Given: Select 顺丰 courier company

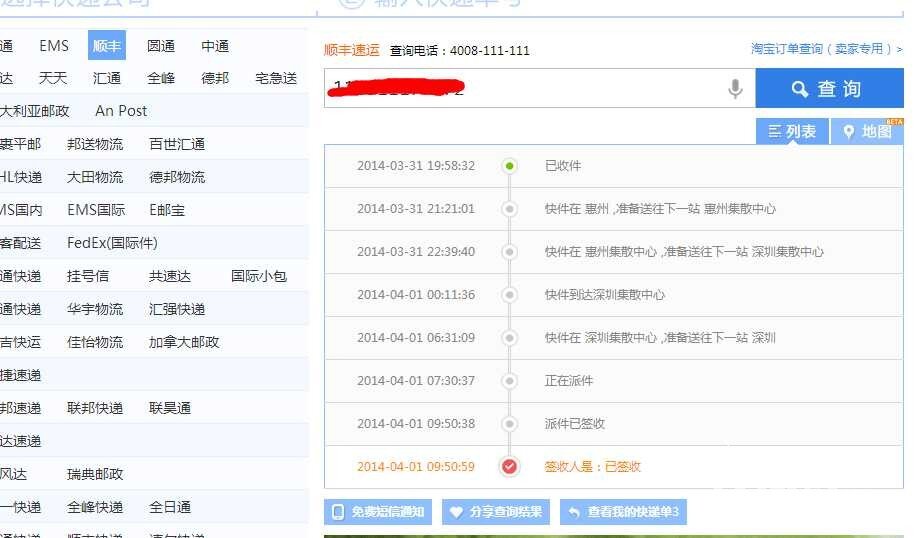Looking at the screenshot, I should 107,45.
